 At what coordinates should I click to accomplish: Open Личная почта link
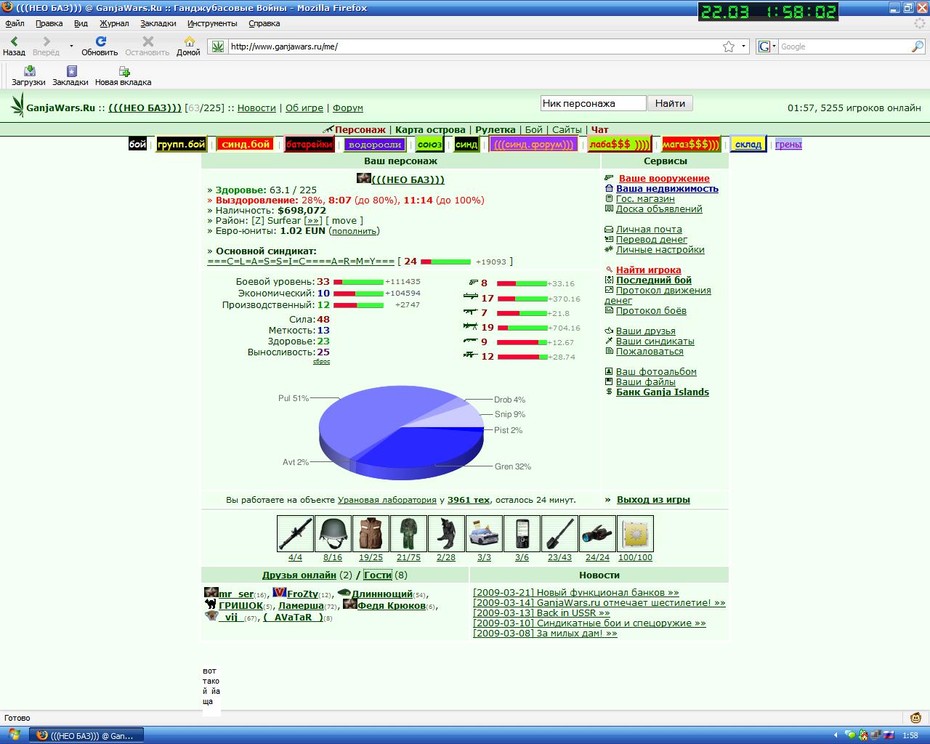tap(649, 229)
